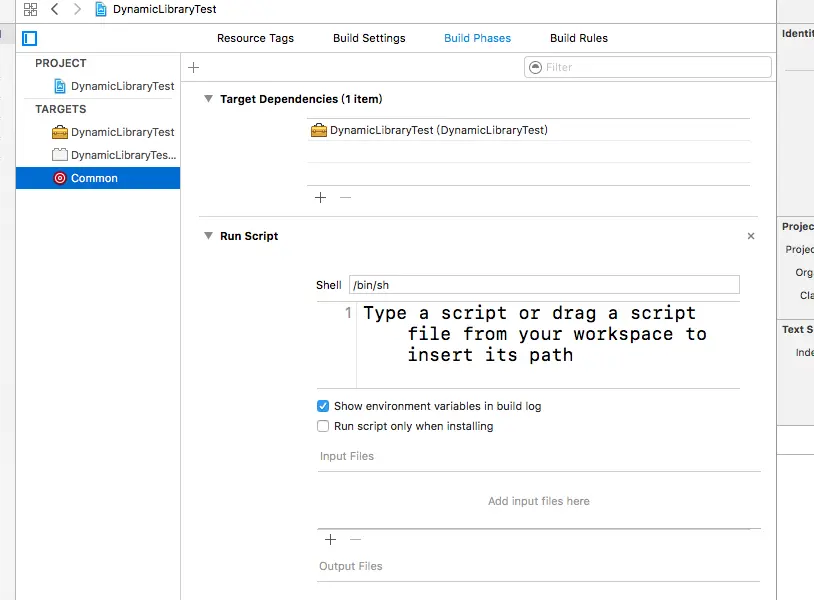The height and width of the screenshot is (600, 814).
Task: Collapse the Target Dependencies section
Action: click(x=208, y=99)
